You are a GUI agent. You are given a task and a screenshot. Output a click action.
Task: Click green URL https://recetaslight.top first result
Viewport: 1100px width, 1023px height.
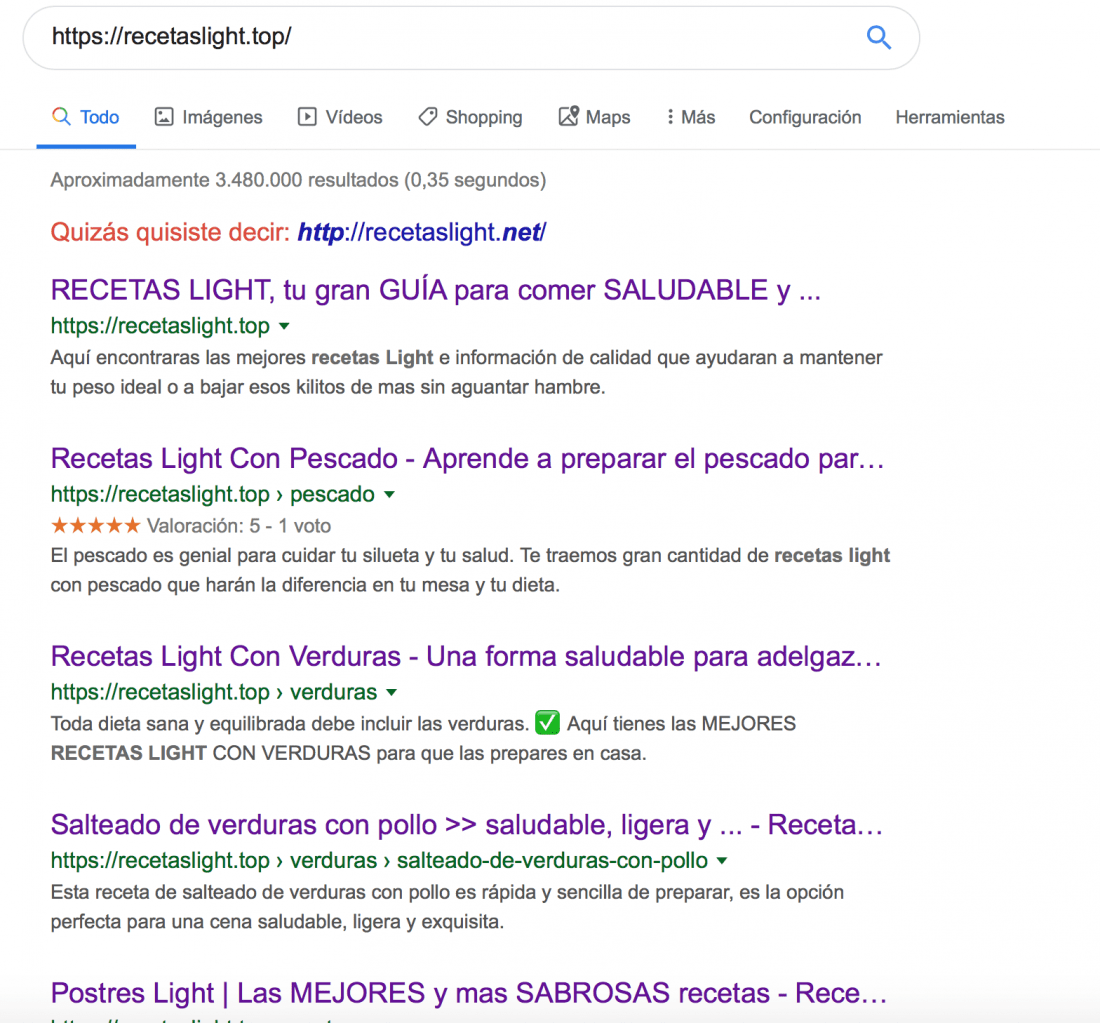tap(160, 326)
